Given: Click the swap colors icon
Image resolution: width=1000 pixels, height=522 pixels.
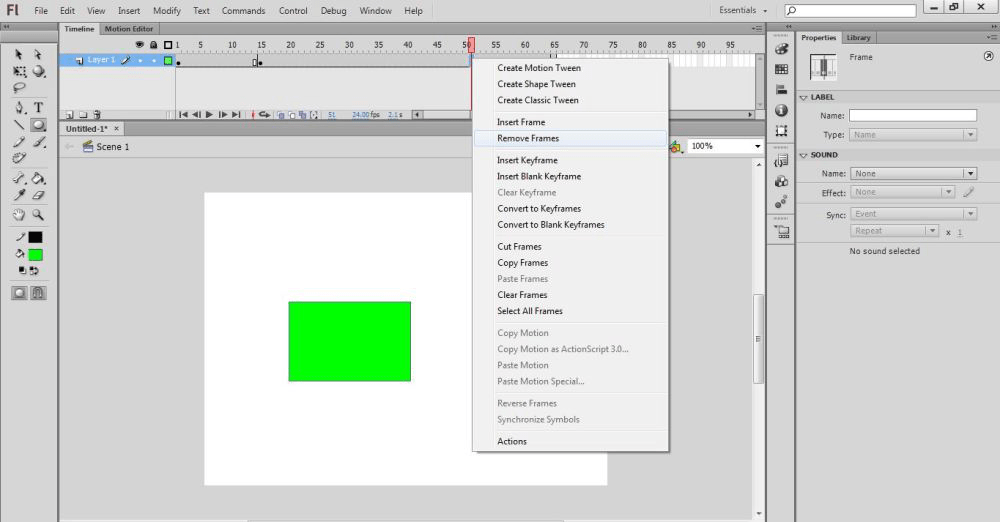Looking at the screenshot, I should tap(34, 271).
